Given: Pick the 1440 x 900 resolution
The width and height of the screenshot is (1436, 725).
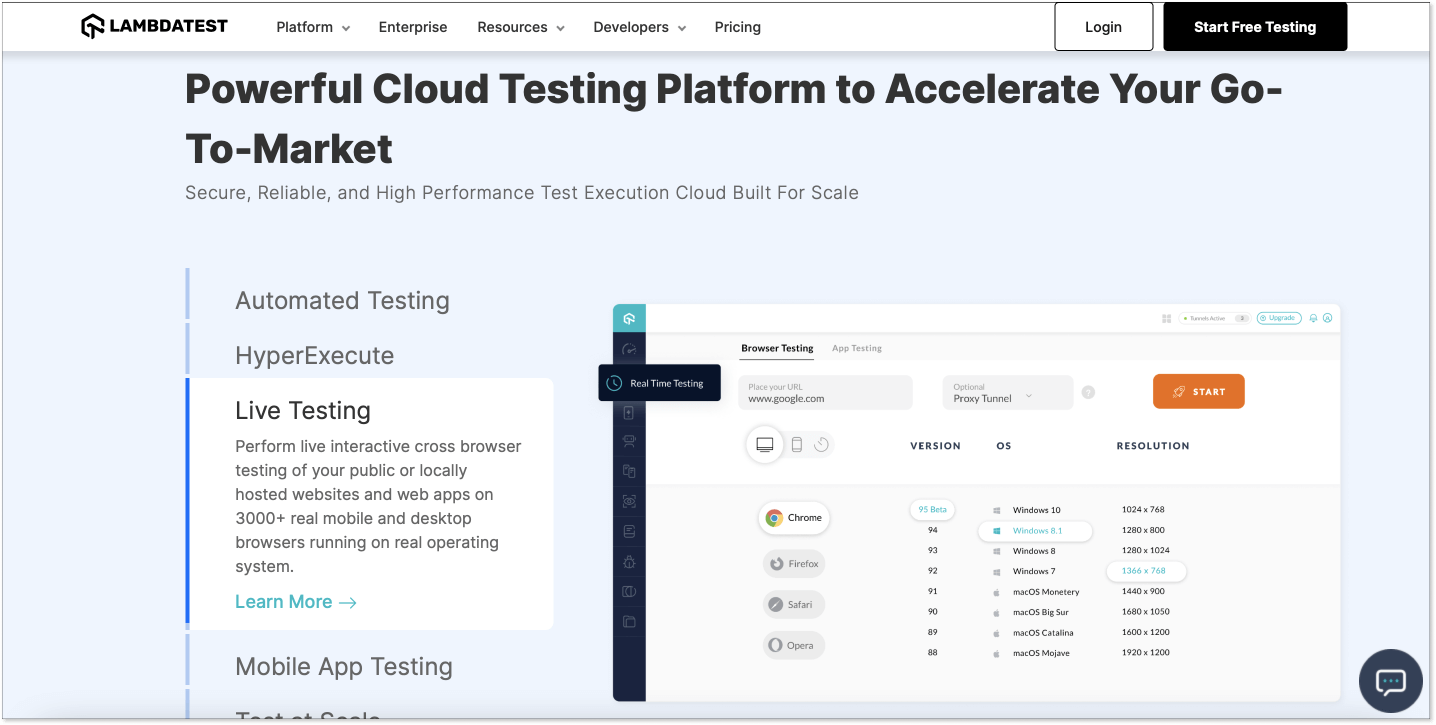Looking at the screenshot, I should 1143,591.
